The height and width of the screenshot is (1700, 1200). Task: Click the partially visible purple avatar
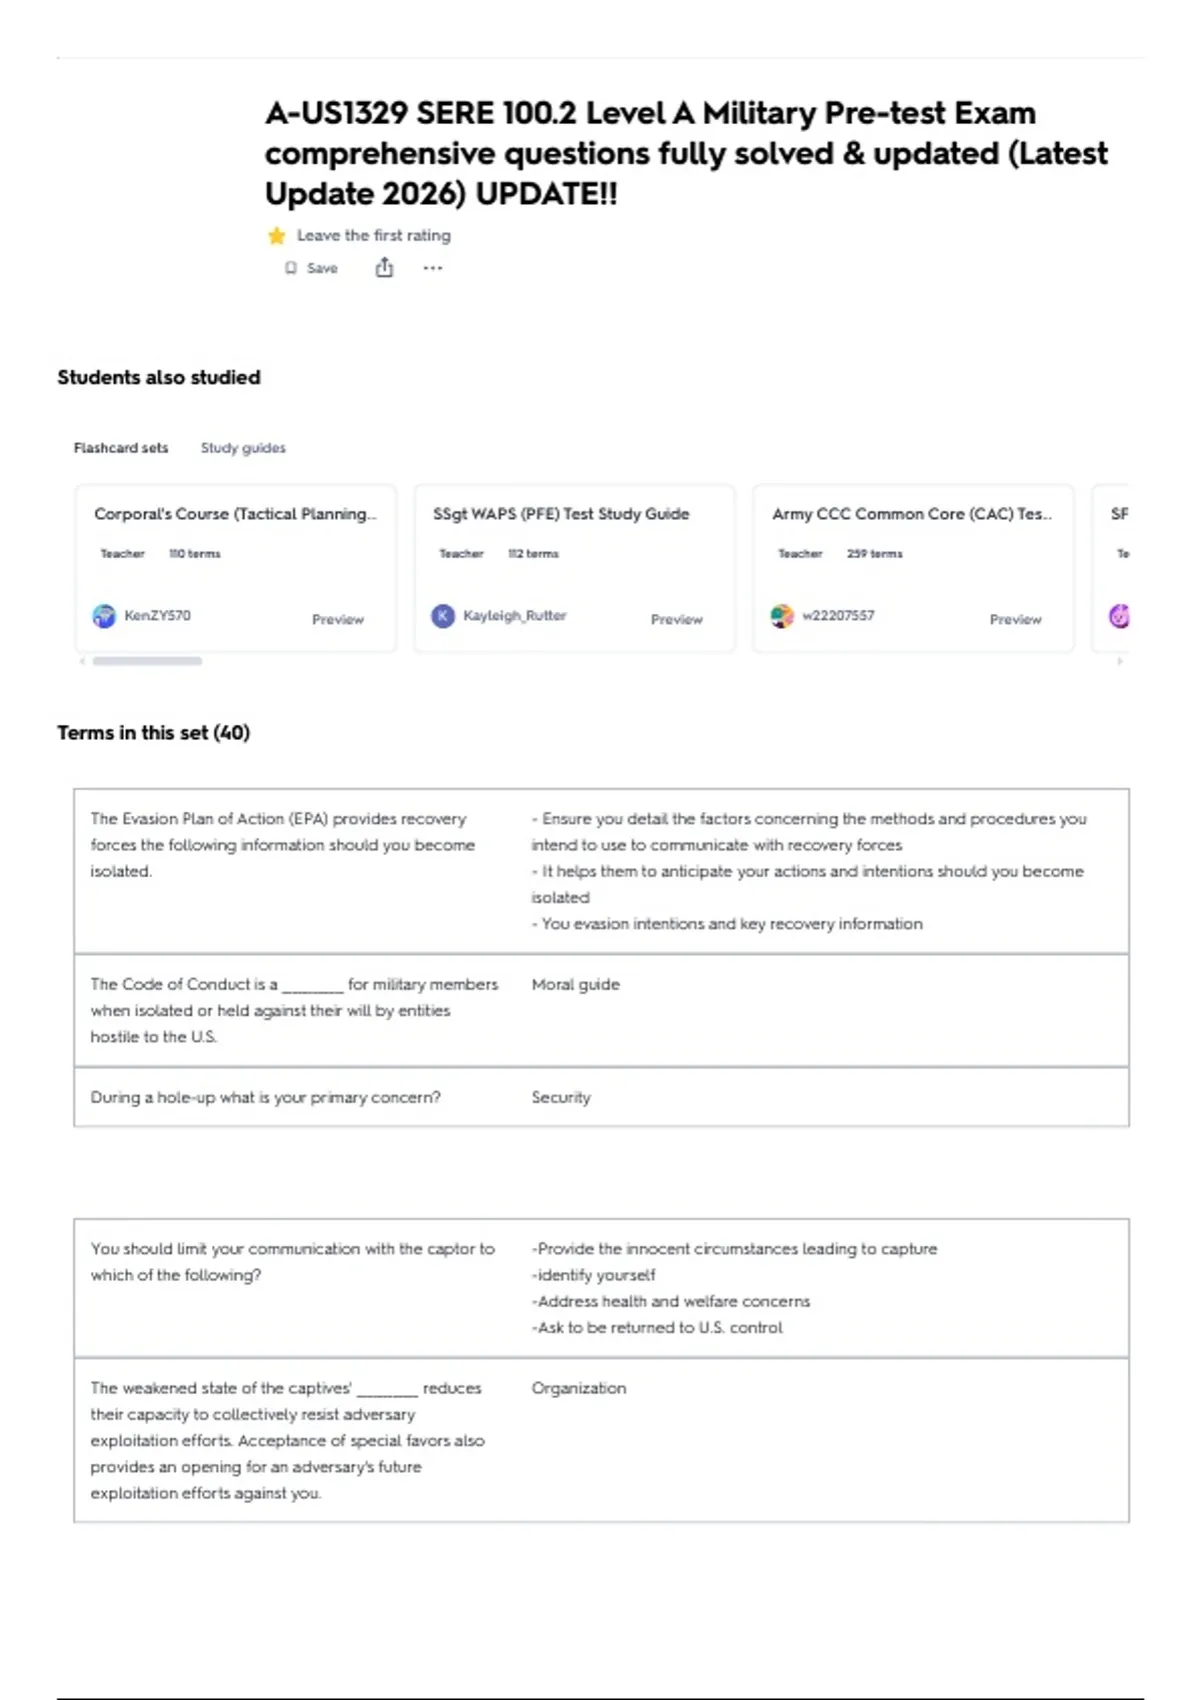coord(1119,616)
